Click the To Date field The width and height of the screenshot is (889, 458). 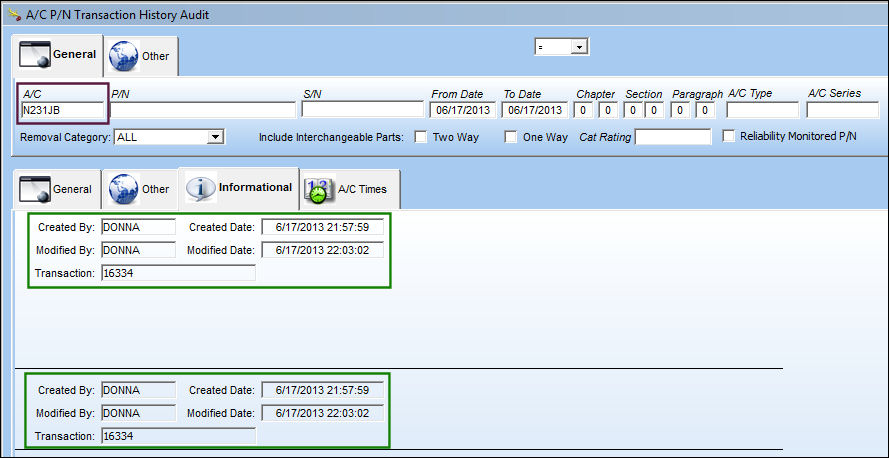point(535,110)
